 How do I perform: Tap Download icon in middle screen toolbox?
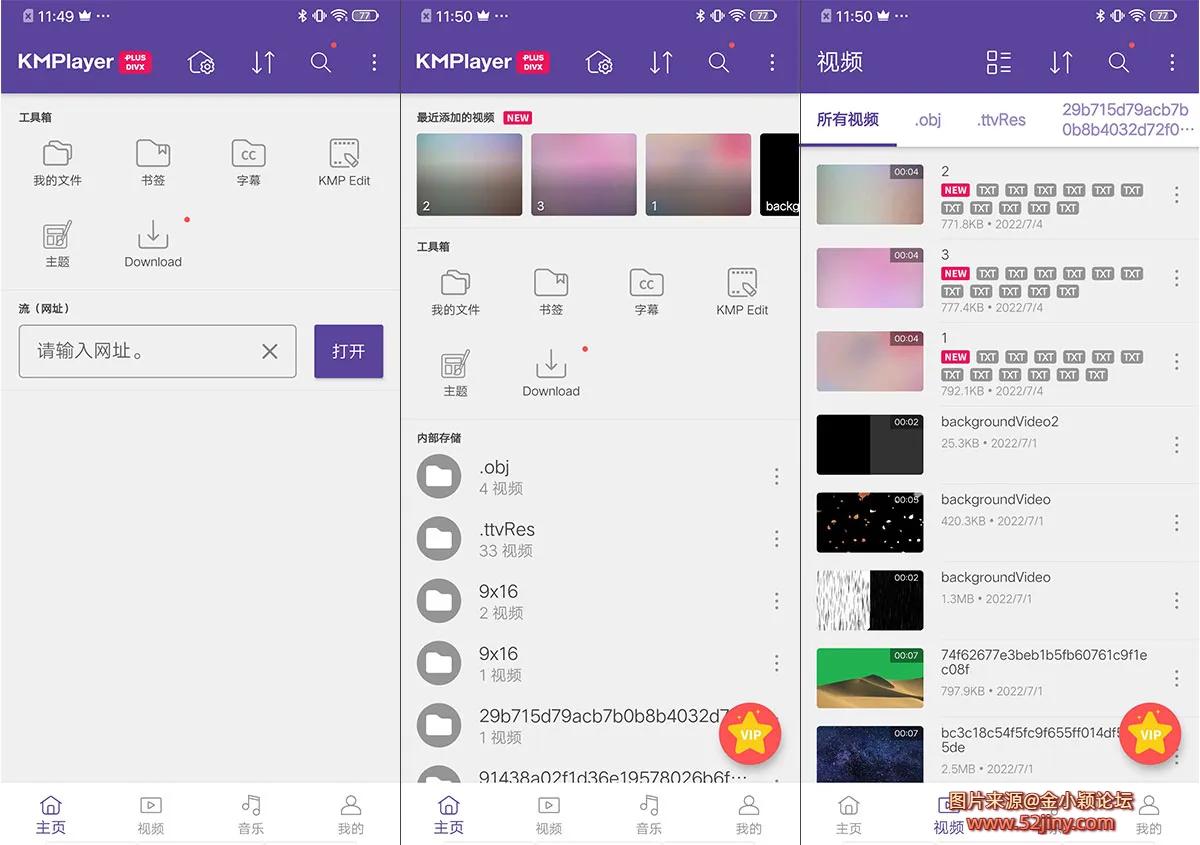click(551, 372)
